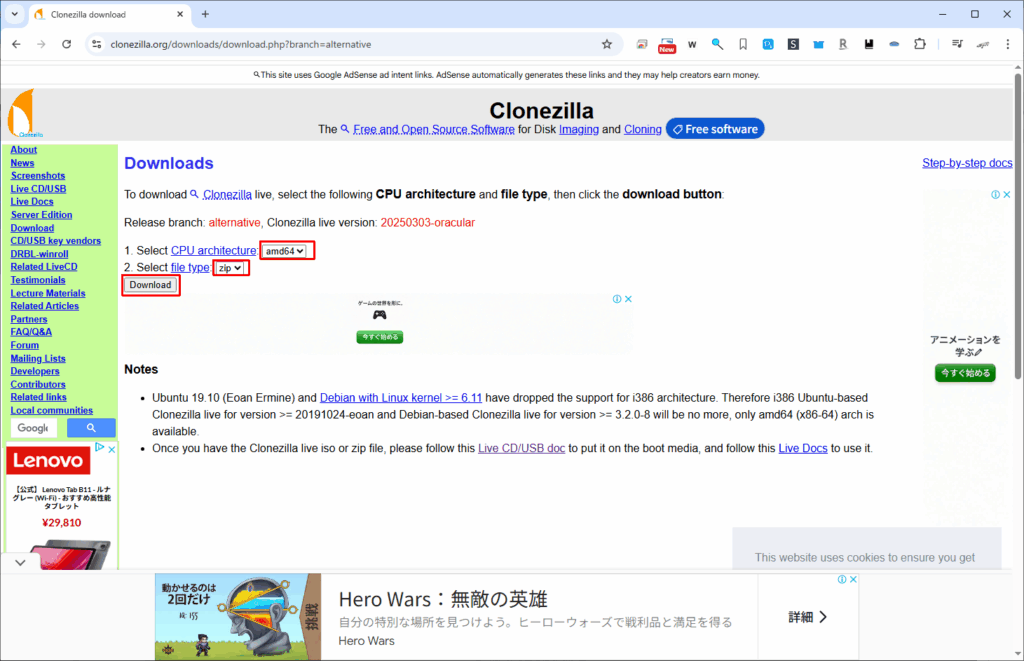The image size is (1024, 661).
Task: Close the Clonezilla download tab
Action: 180,14
